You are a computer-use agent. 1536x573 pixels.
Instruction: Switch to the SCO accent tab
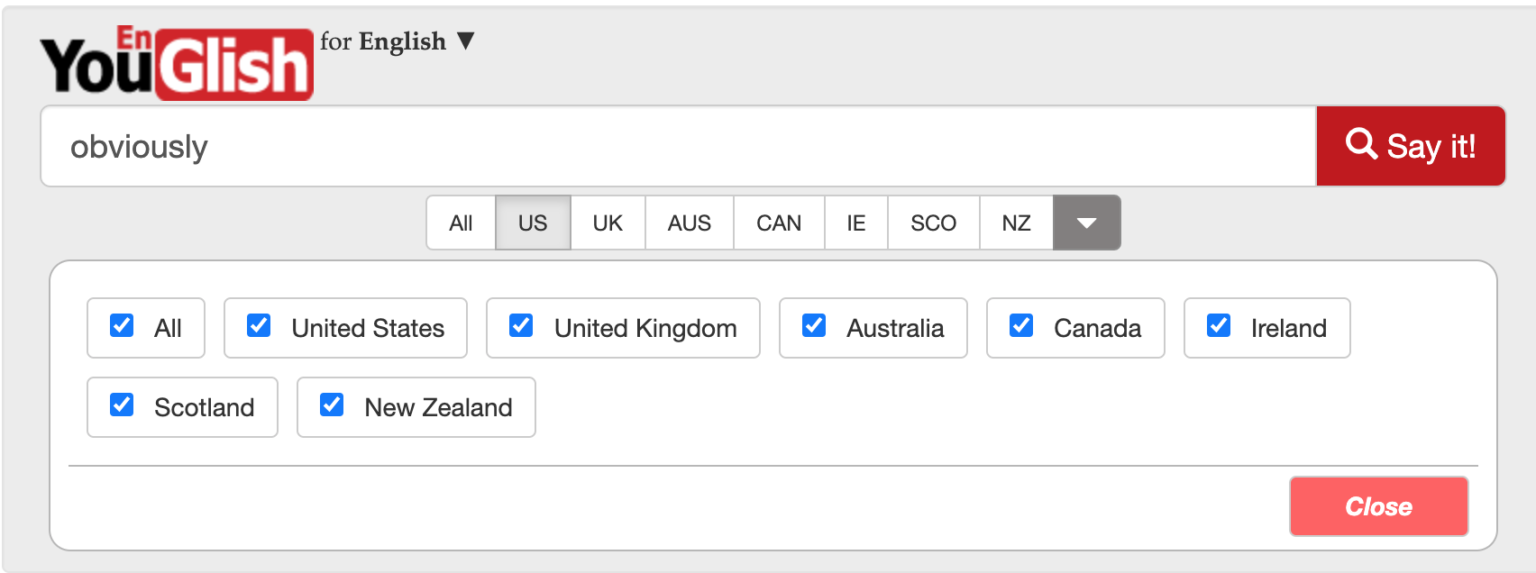coord(933,222)
